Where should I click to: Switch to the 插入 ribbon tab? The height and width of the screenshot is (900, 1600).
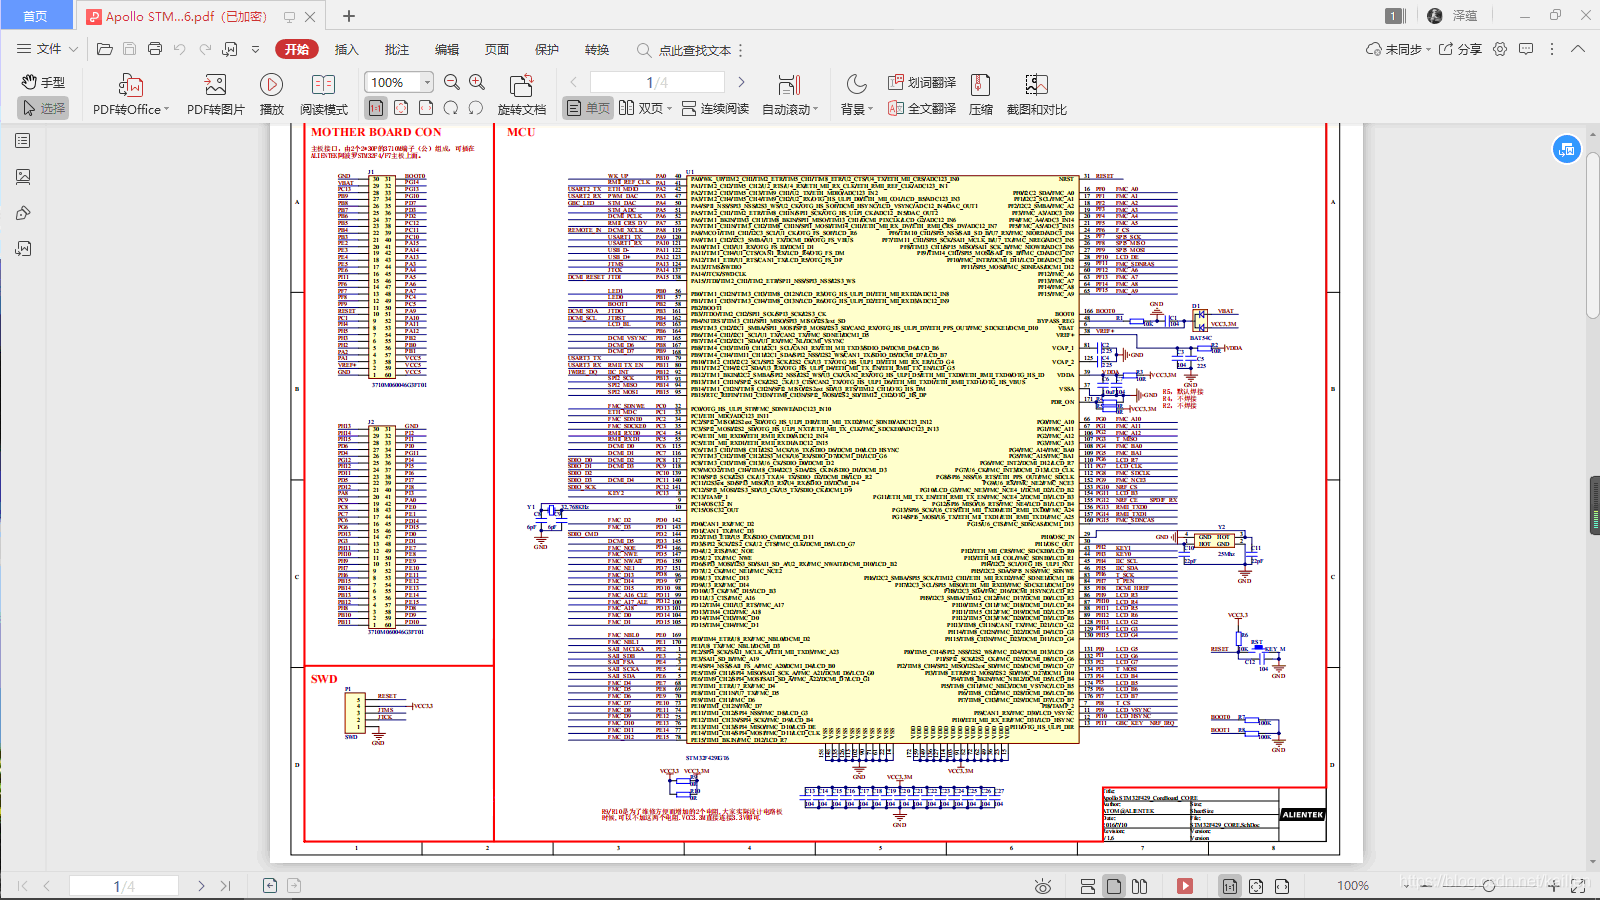tap(346, 49)
